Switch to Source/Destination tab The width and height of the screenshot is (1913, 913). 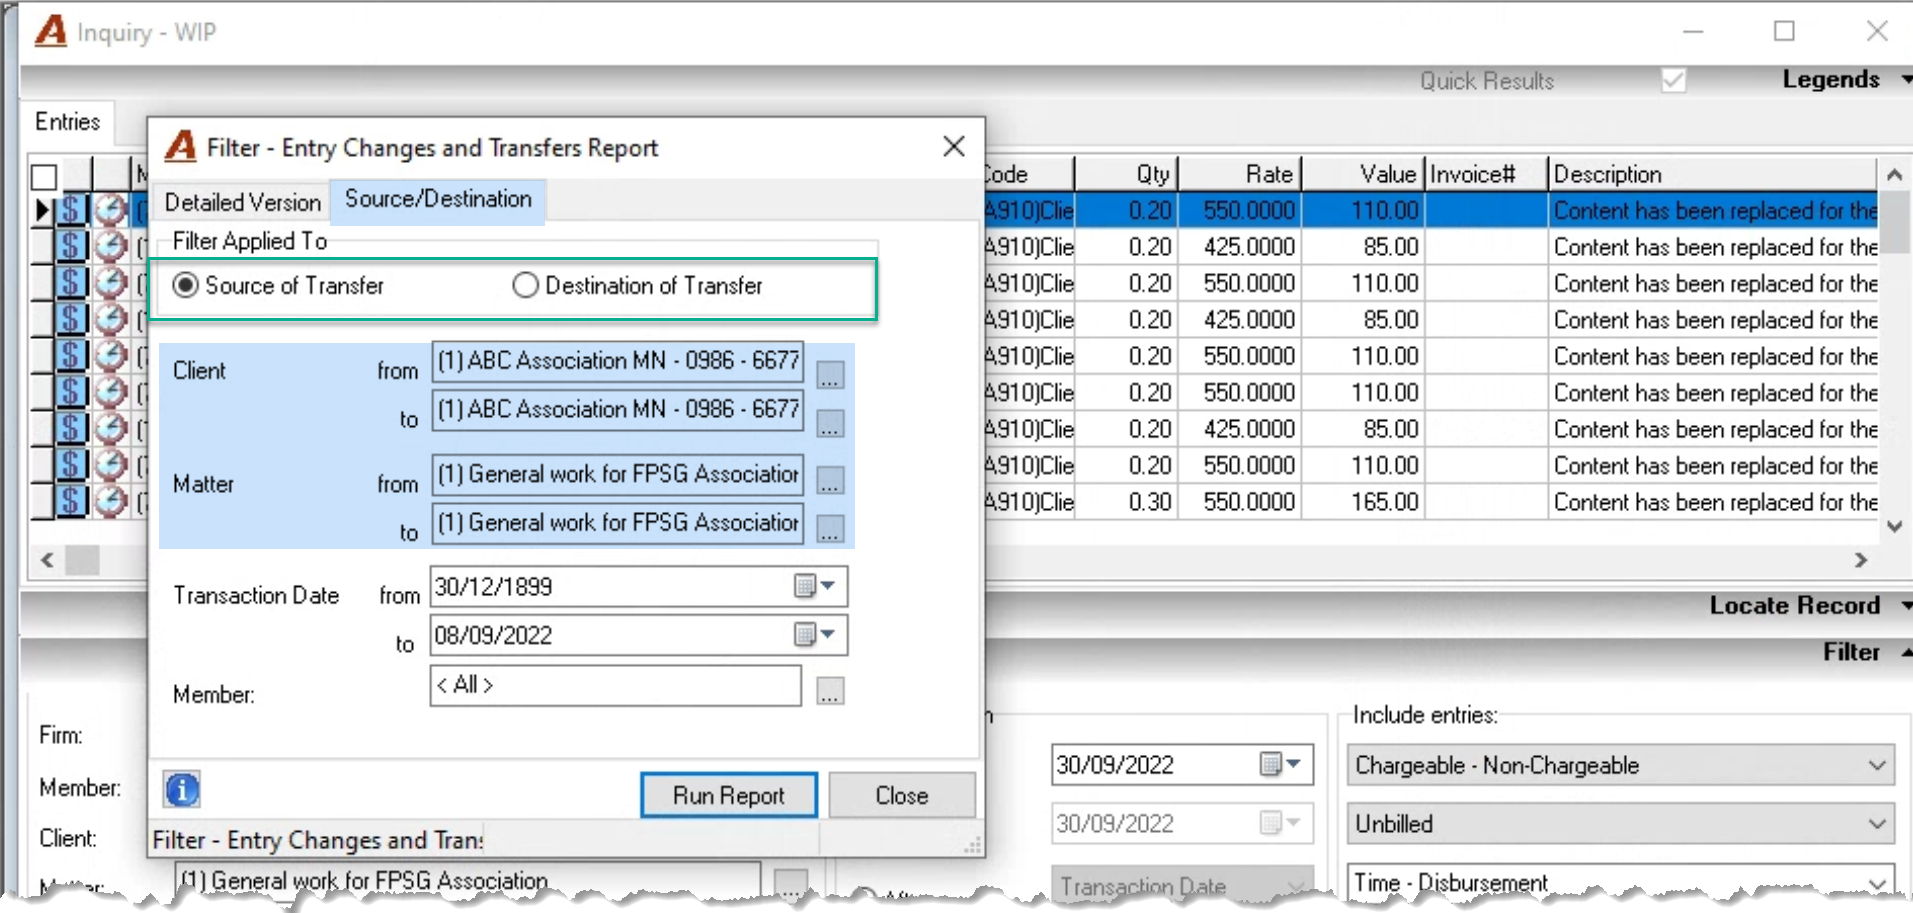[x=438, y=199]
